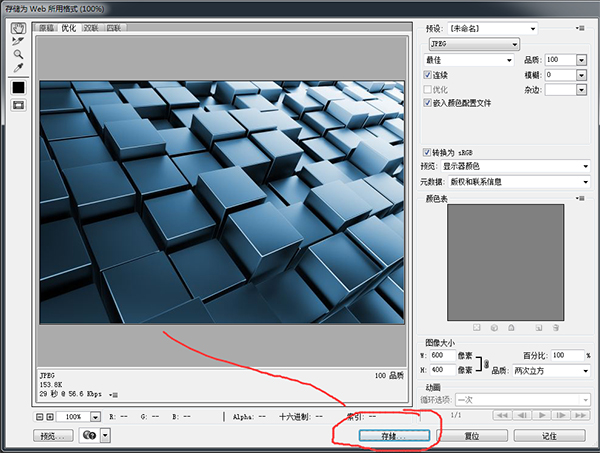Click the W width field showing 600
The image size is (600, 453).
443,355
